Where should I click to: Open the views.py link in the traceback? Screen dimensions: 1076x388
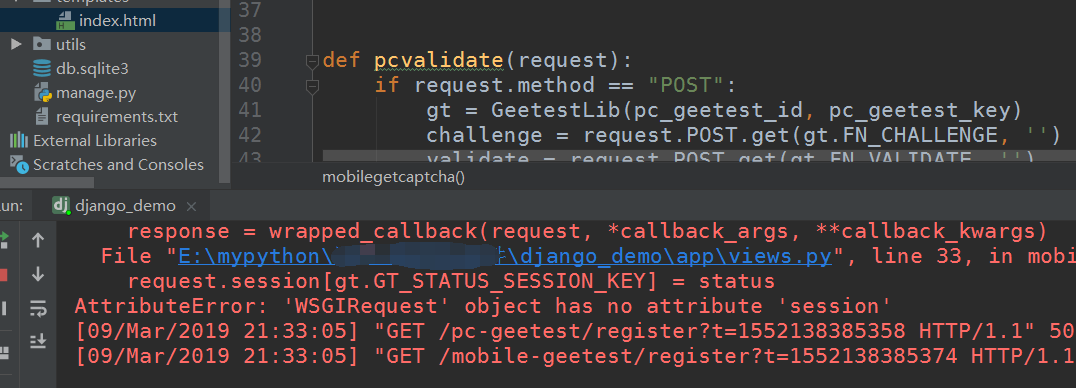pyautogui.click(x=505, y=257)
